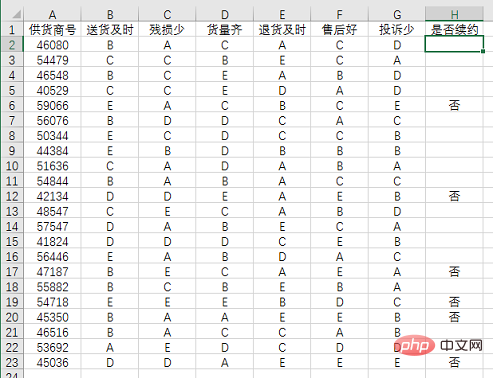Select row 17 header
Image resolution: width=493 pixels, height=378 pixels.
pos(12,272)
